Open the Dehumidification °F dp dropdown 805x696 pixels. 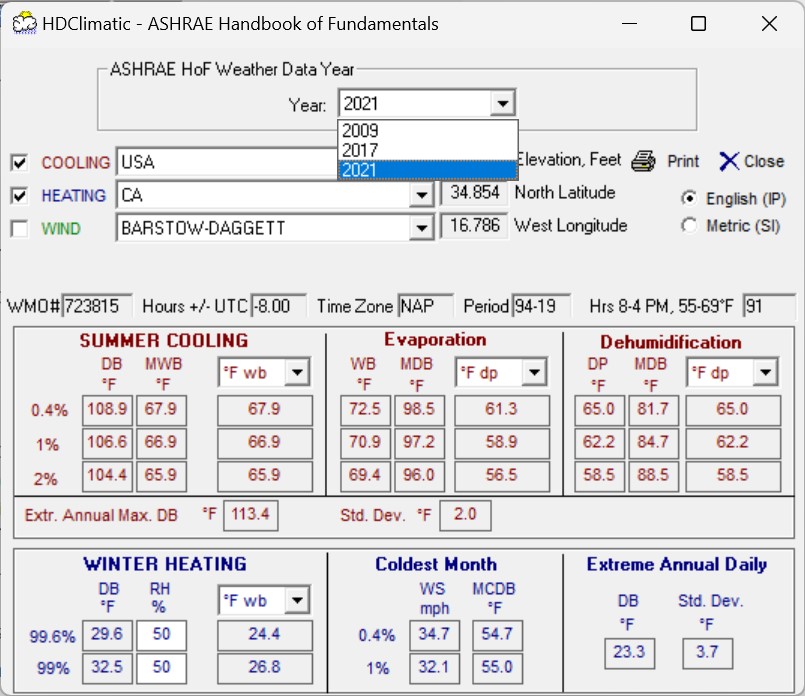(x=765, y=372)
